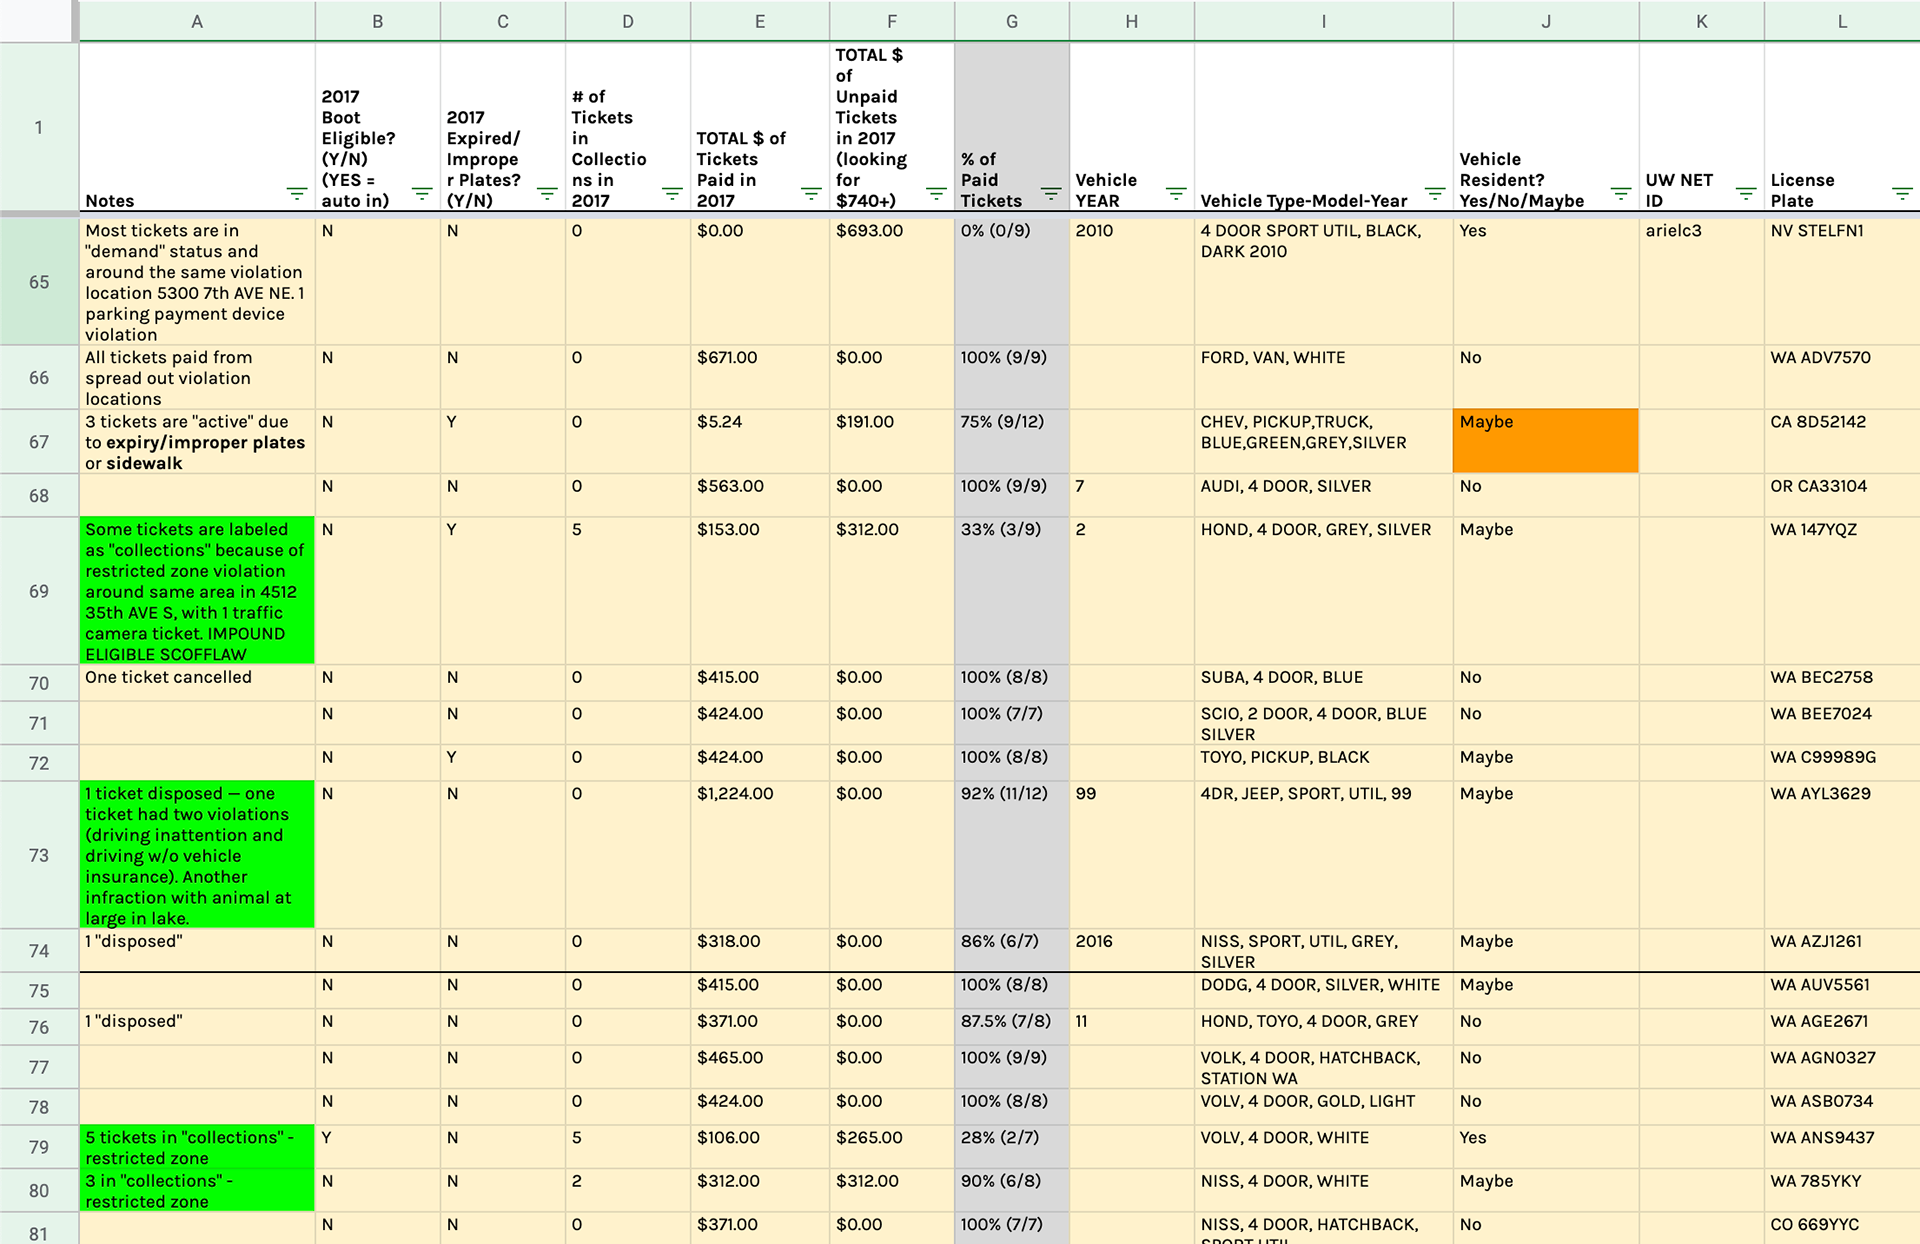
Task: Click green '3 in collections' note
Action: 197,1191
